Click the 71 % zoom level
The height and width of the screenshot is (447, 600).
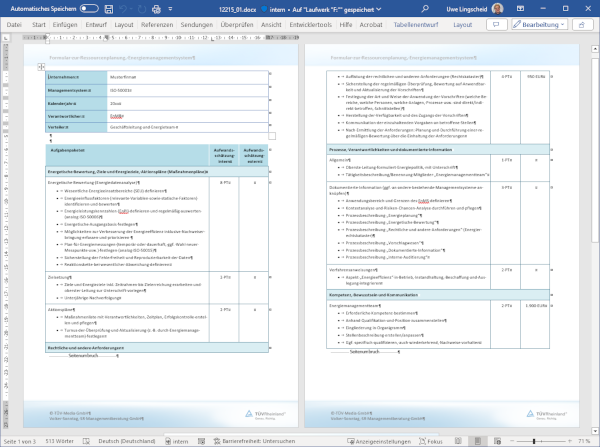(586, 440)
